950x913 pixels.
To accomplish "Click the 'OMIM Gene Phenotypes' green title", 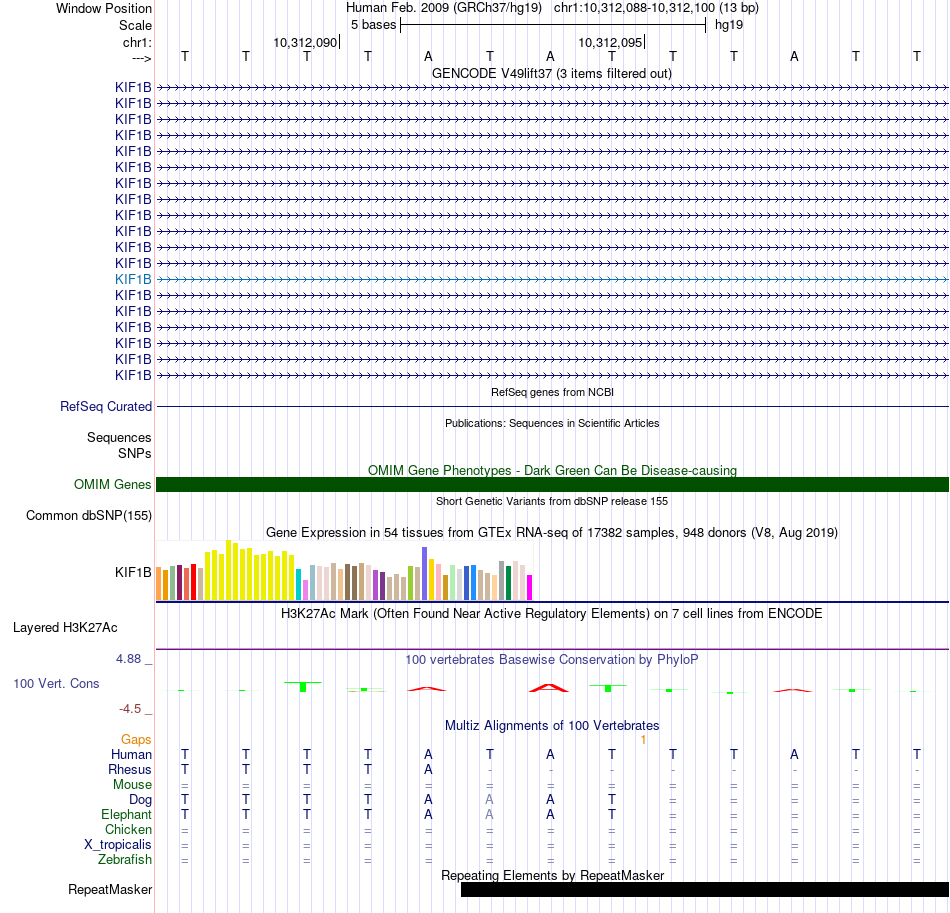I will pyautogui.click(x=552, y=471).
